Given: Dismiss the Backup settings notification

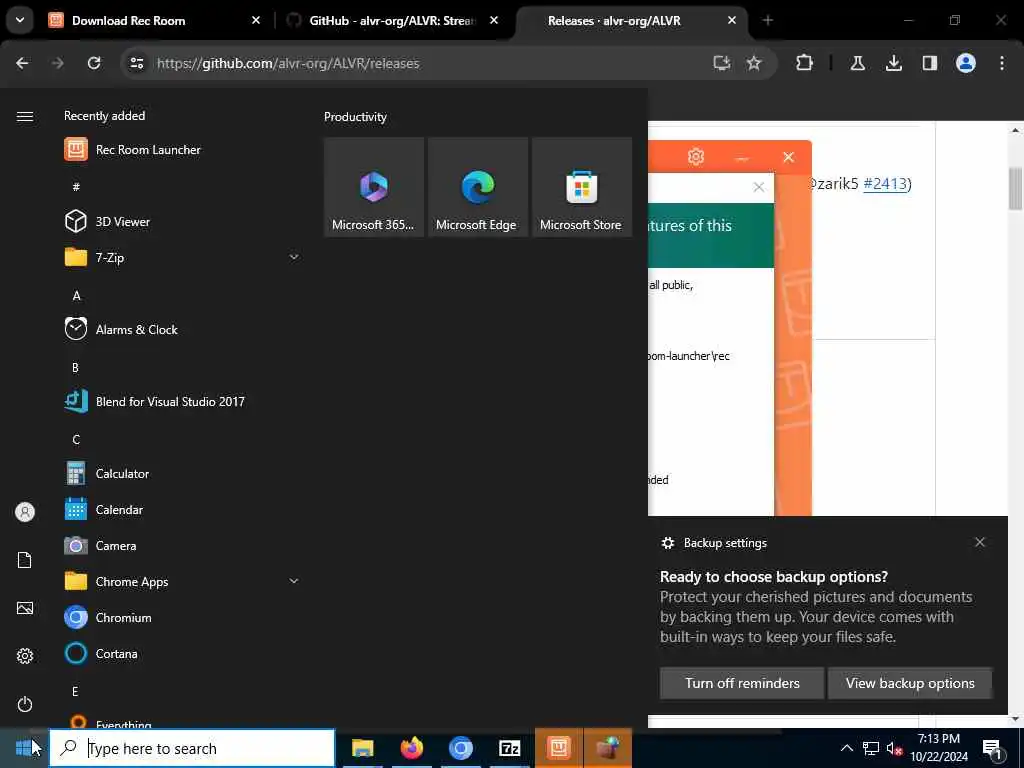Looking at the screenshot, I should pos(980,542).
